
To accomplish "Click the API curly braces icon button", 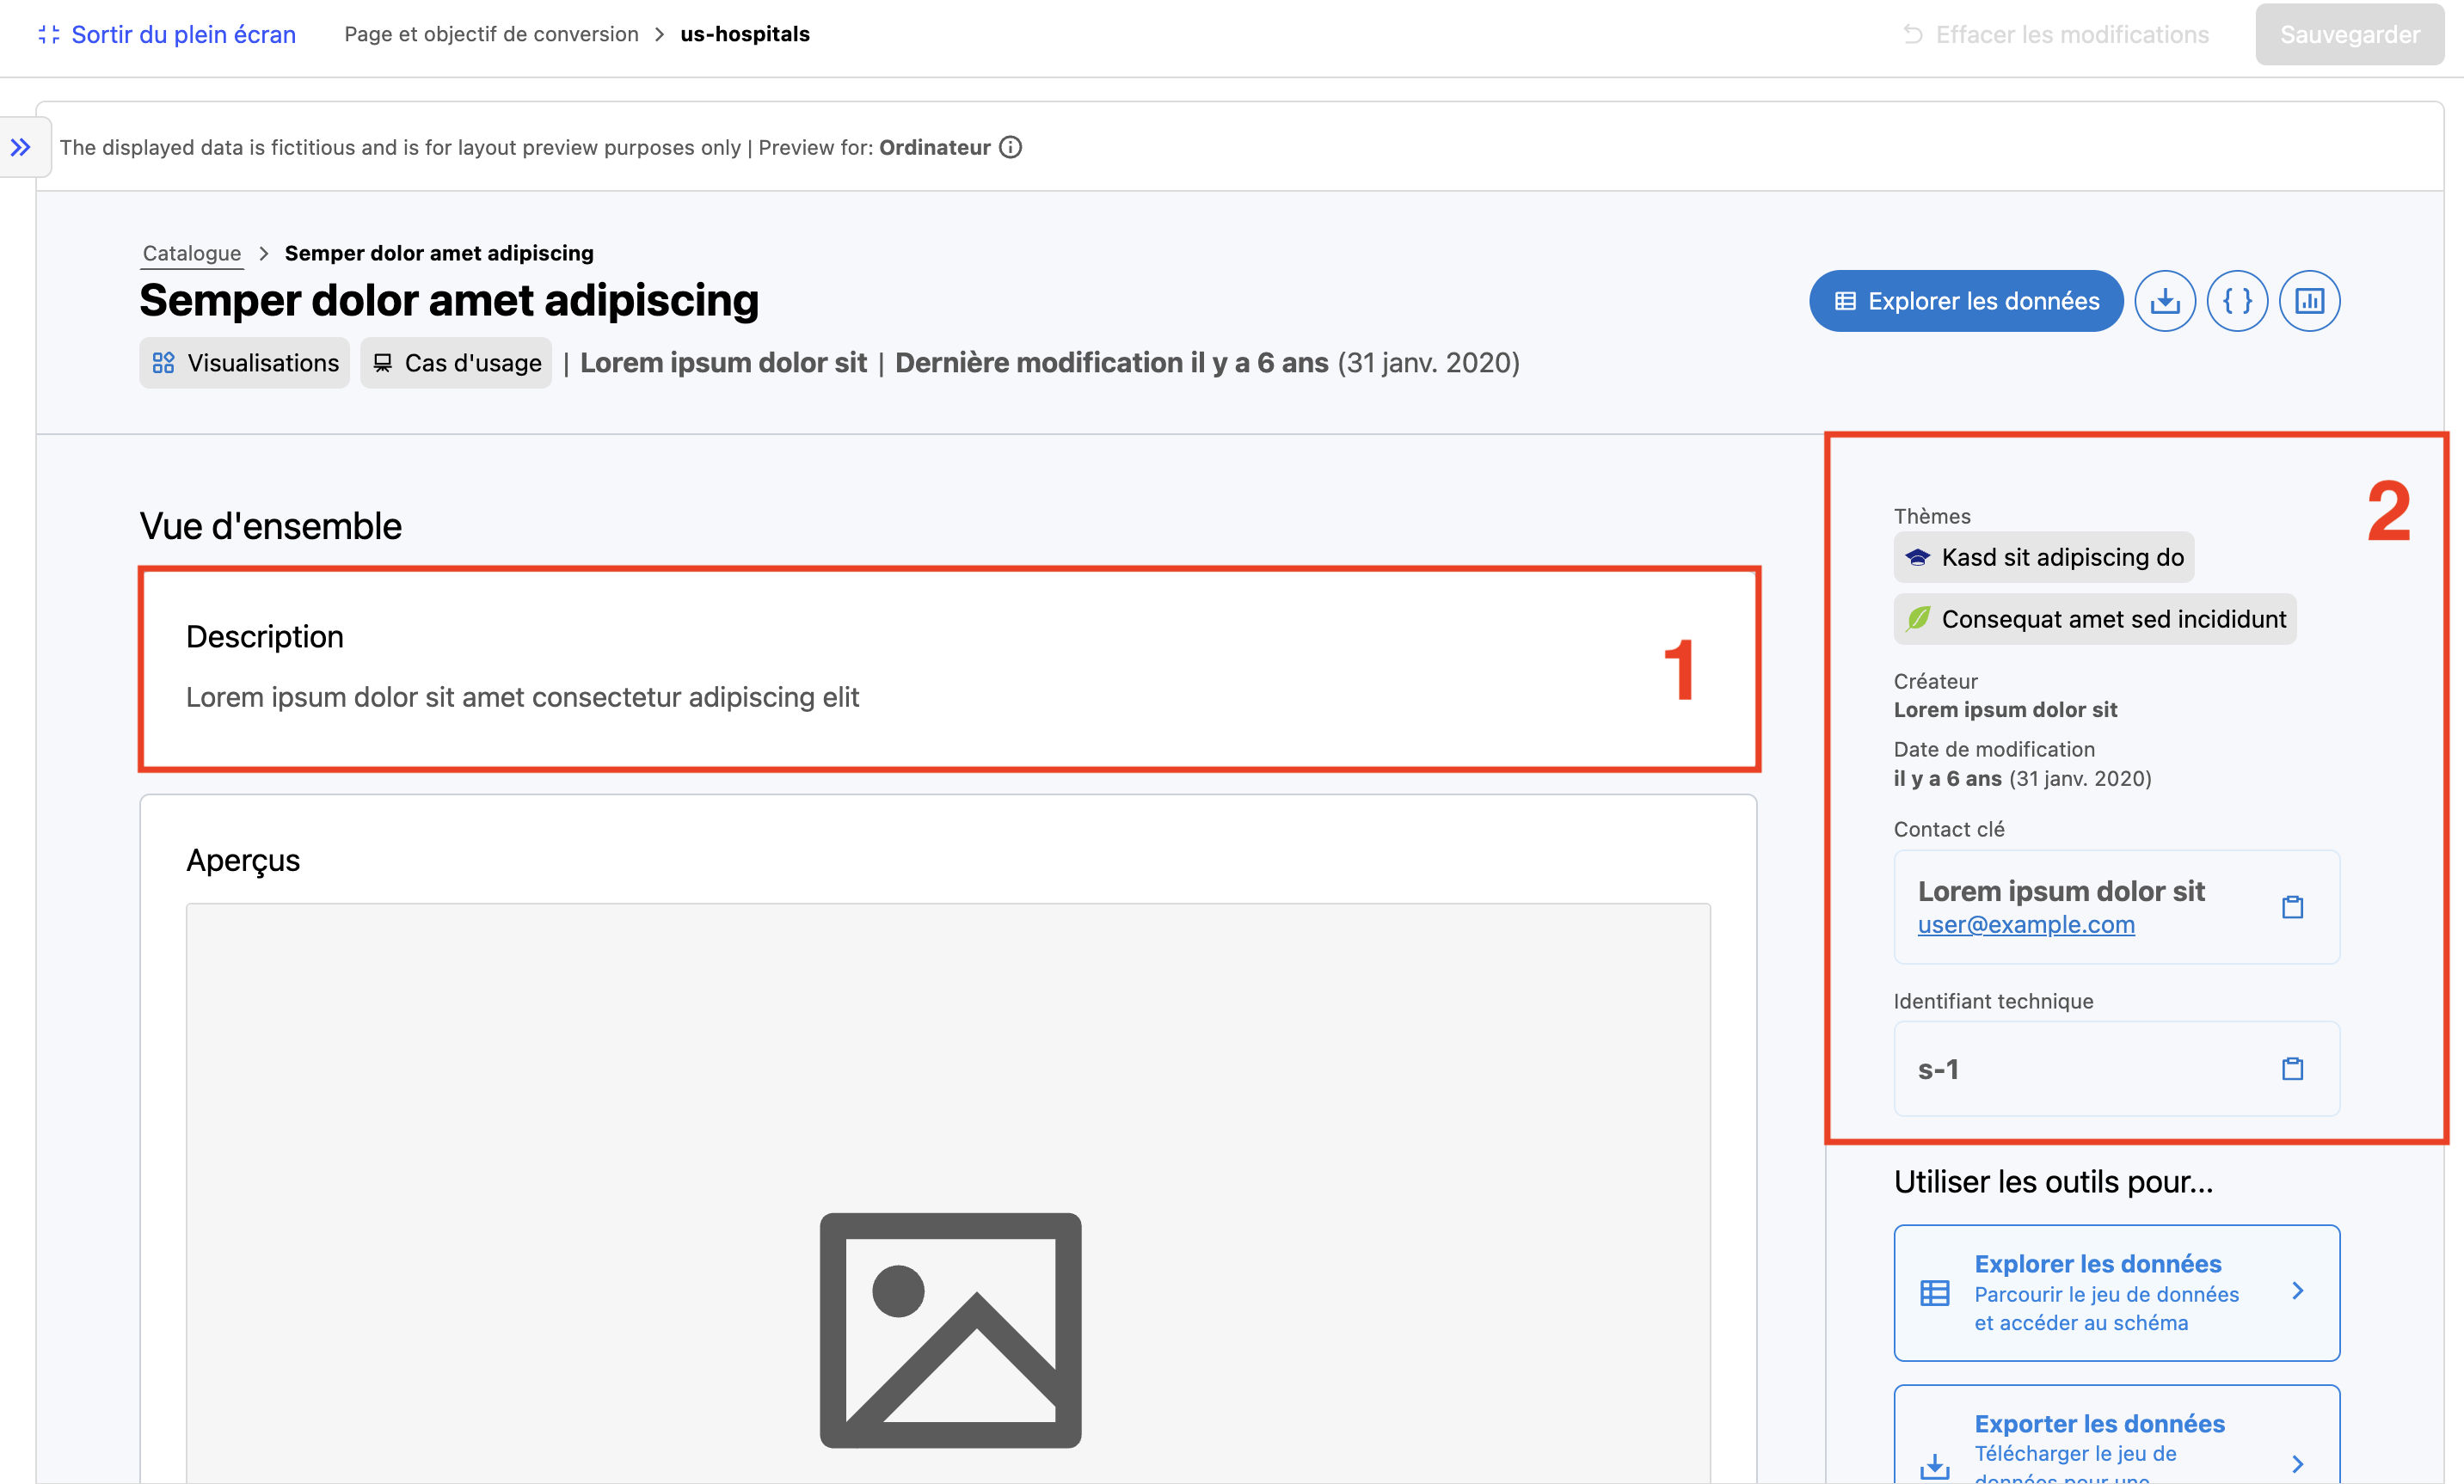I will coord(2237,300).
